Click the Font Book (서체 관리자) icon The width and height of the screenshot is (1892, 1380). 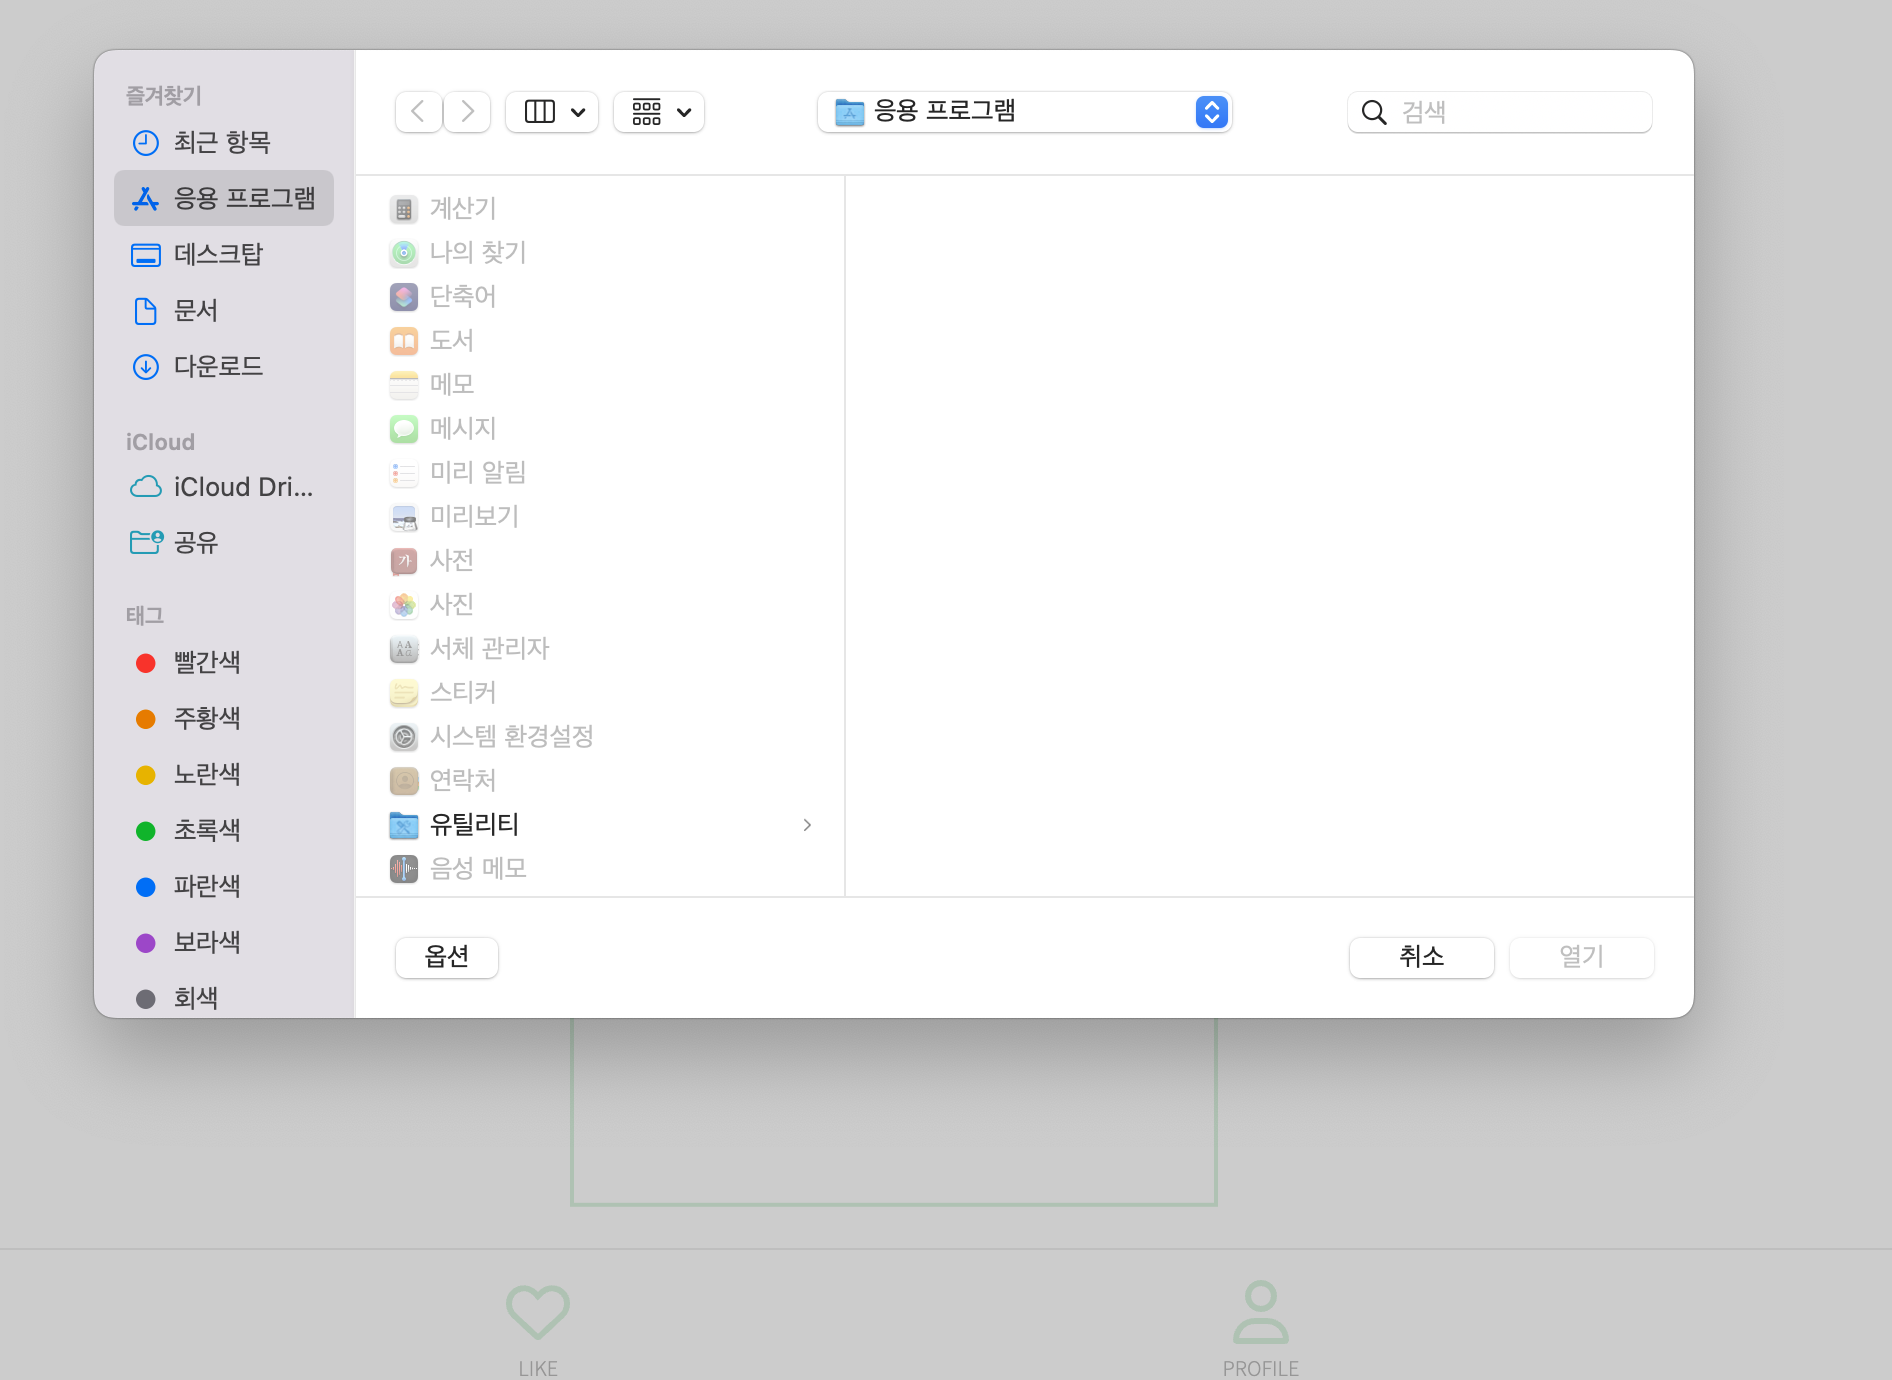(x=404, y=649)
